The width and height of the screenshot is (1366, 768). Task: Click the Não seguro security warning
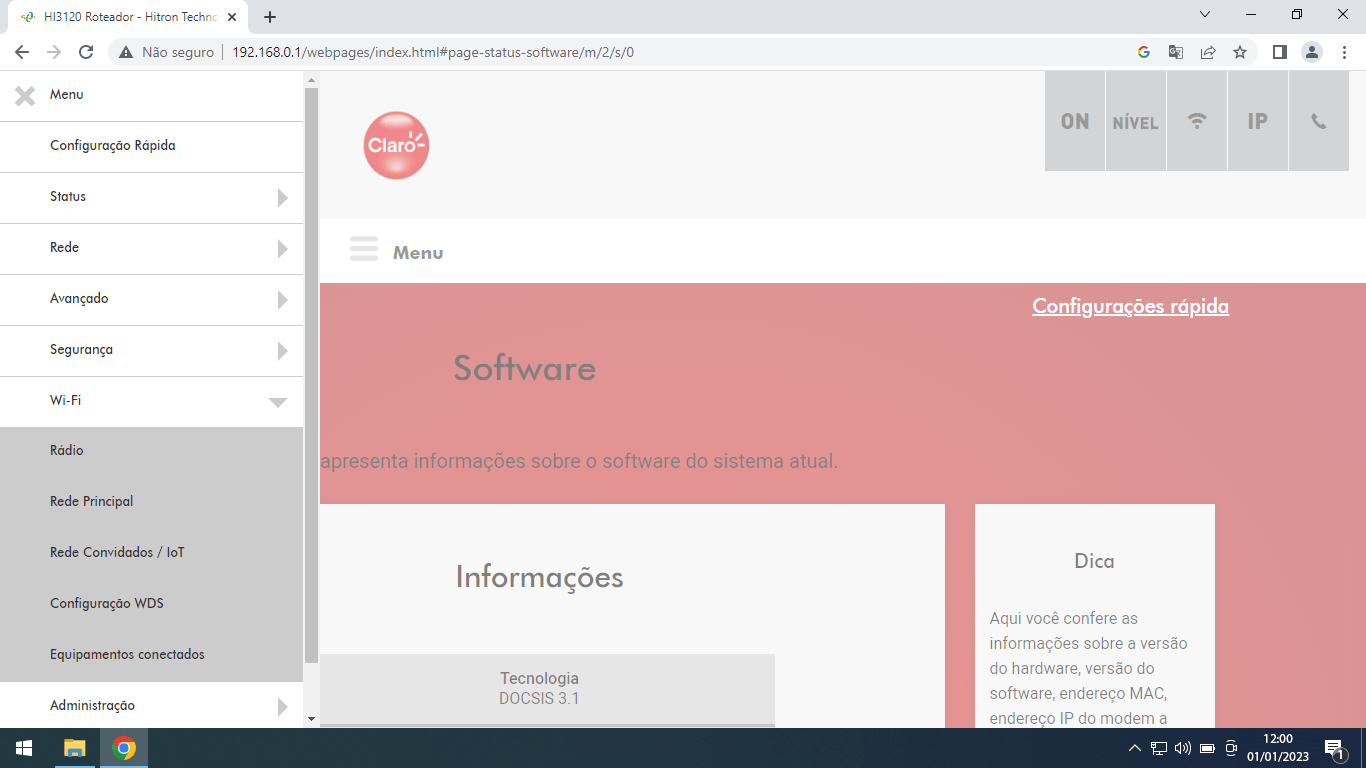click(x=166, y=52)
